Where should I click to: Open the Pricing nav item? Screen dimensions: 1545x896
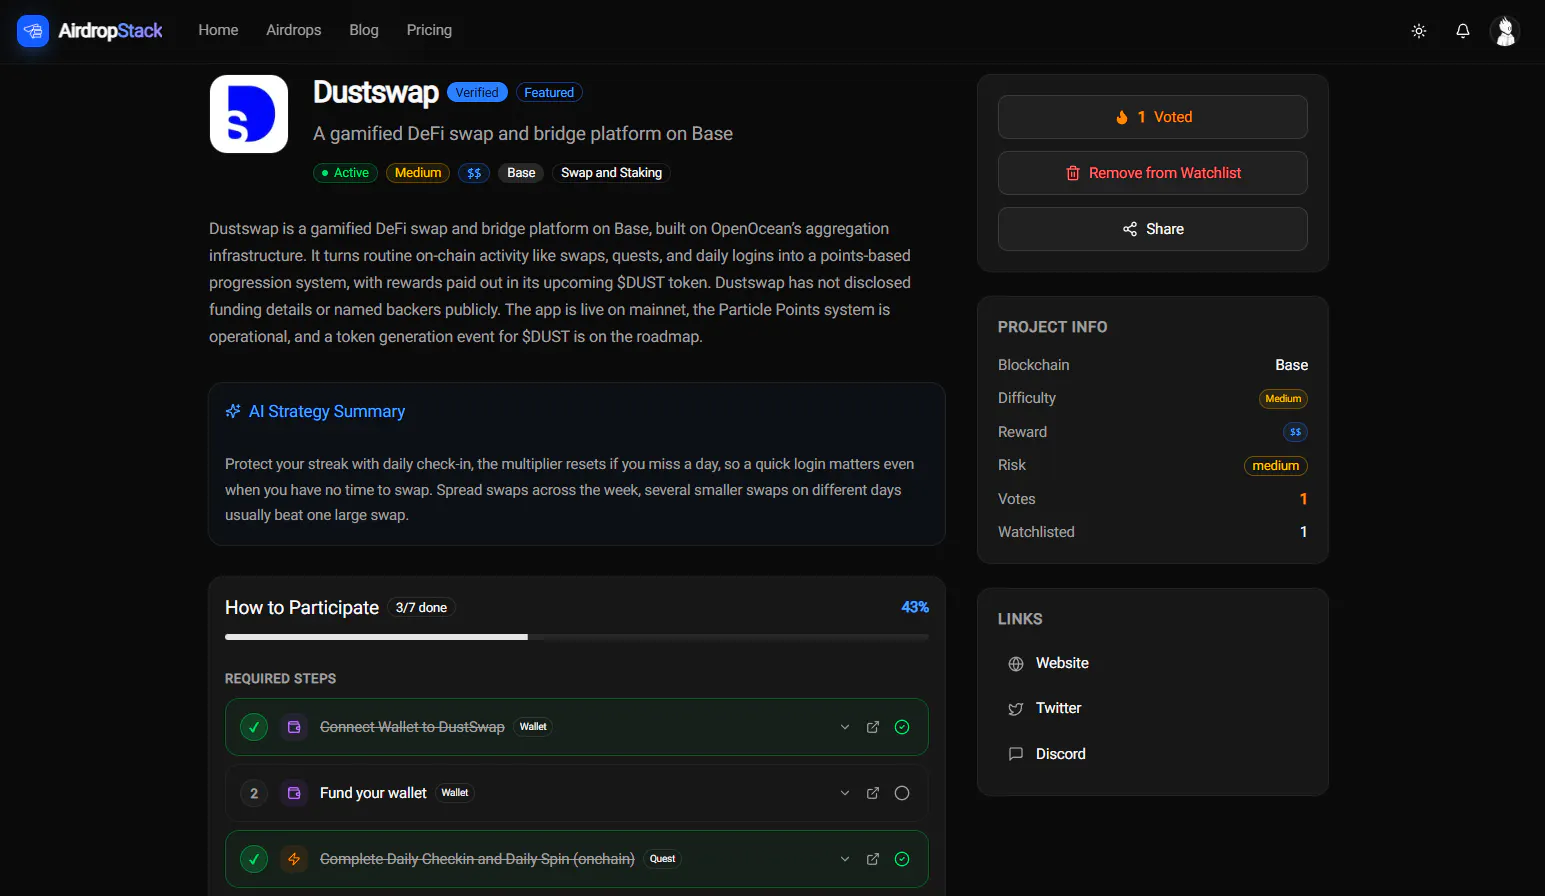(429, 30)
